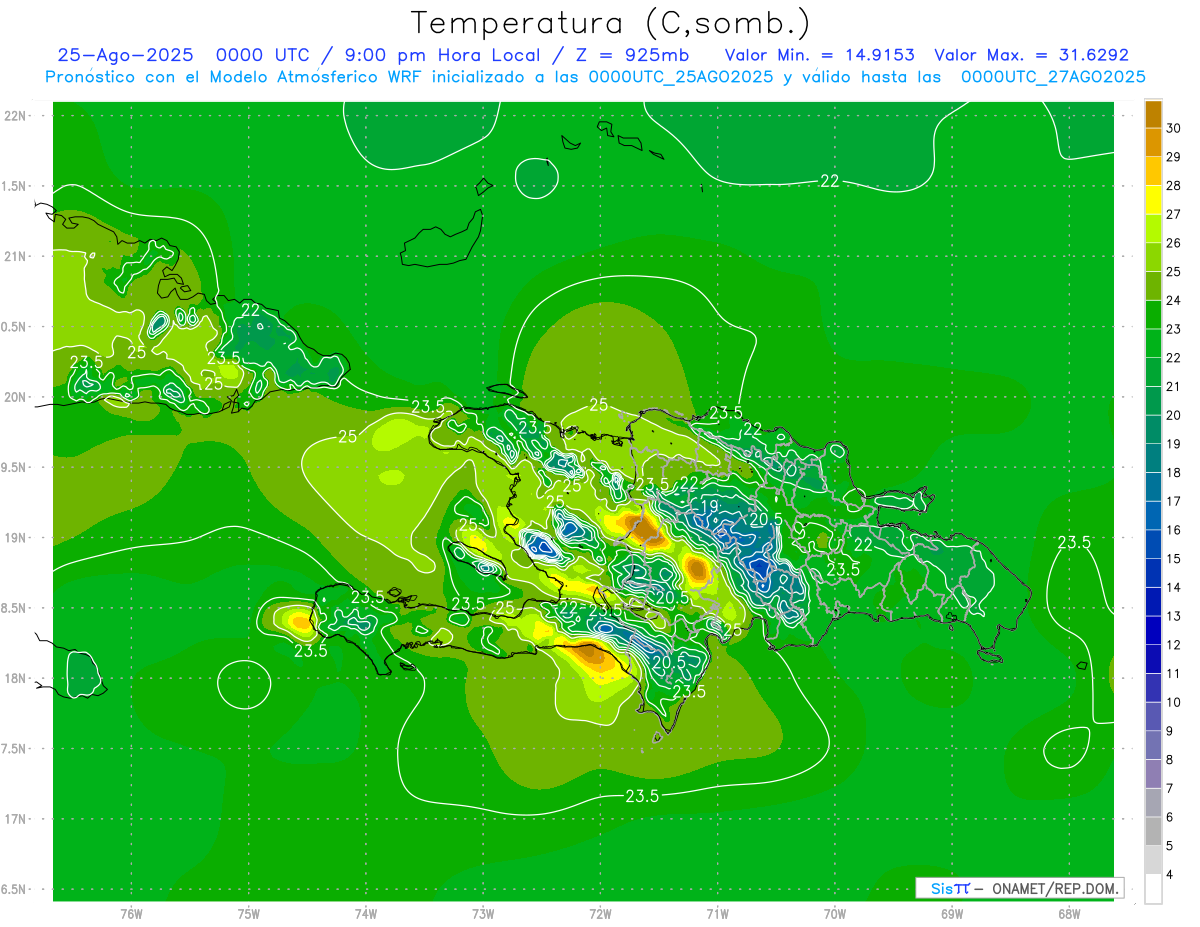Click the '76W' longitude axis label
The width and height of the screenshot is (1200, 927).
(131, 913)
